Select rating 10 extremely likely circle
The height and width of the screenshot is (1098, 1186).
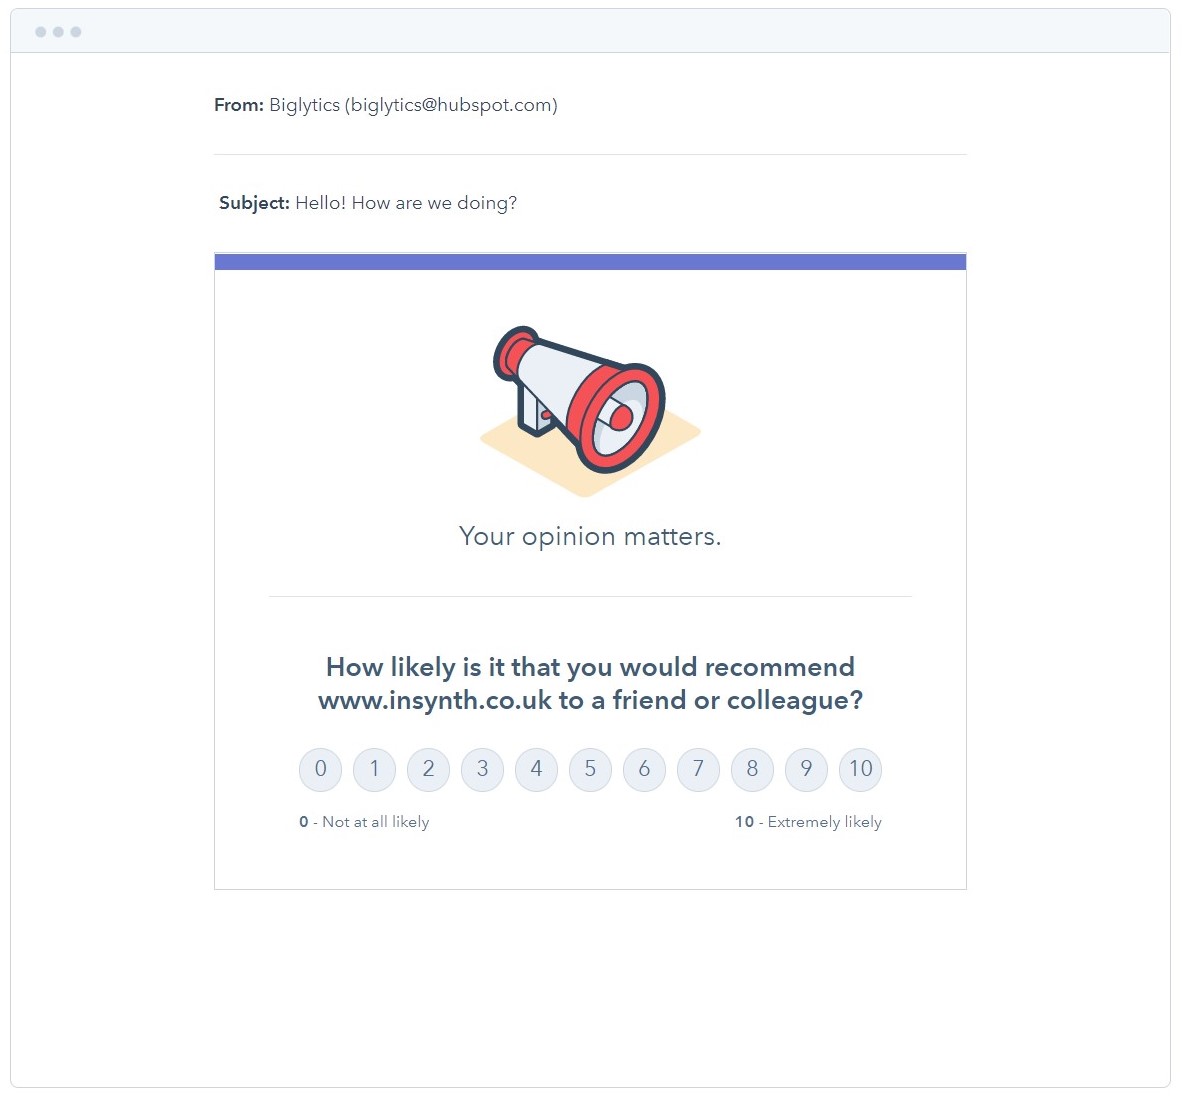click(861, 770)
